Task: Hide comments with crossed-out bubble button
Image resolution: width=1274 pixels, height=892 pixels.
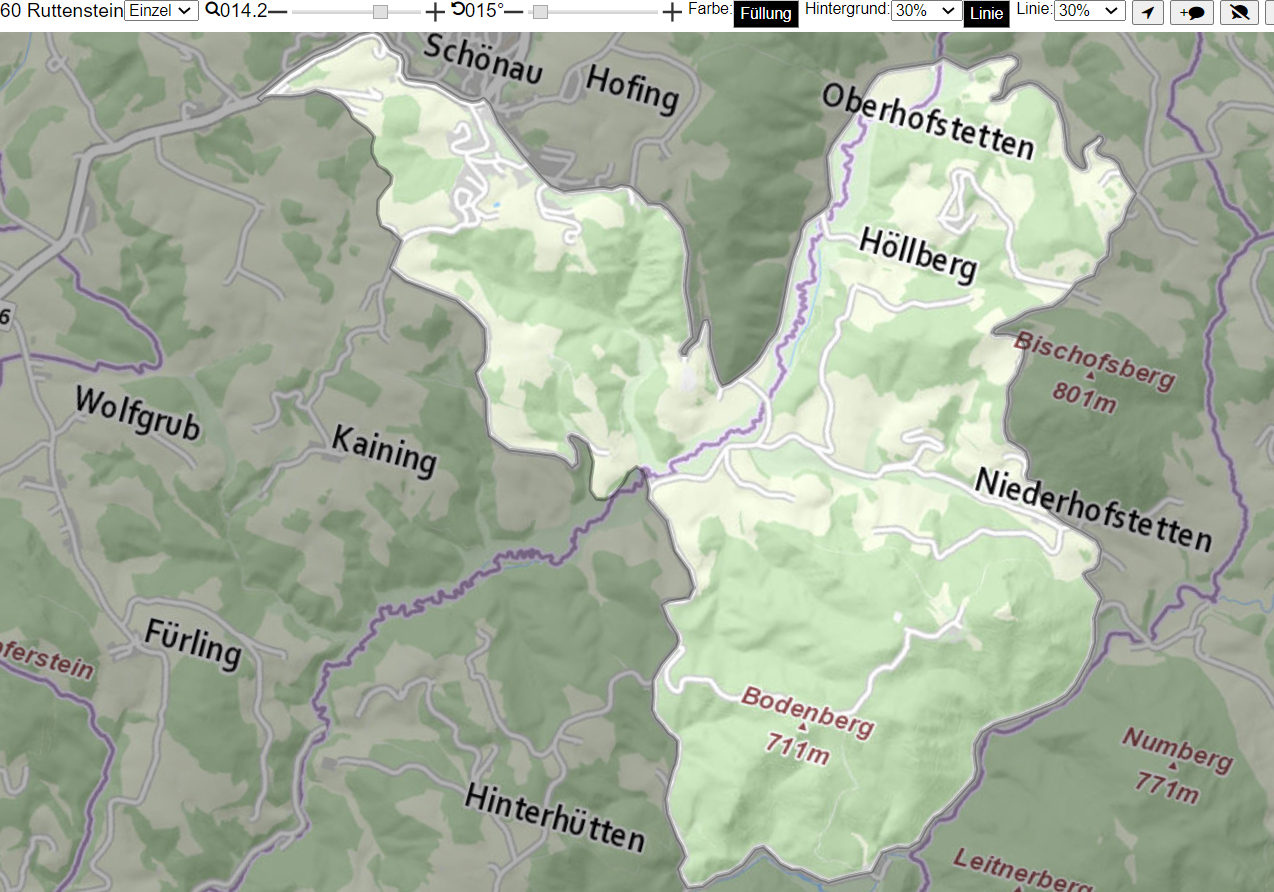Action: coord(1240,12)
